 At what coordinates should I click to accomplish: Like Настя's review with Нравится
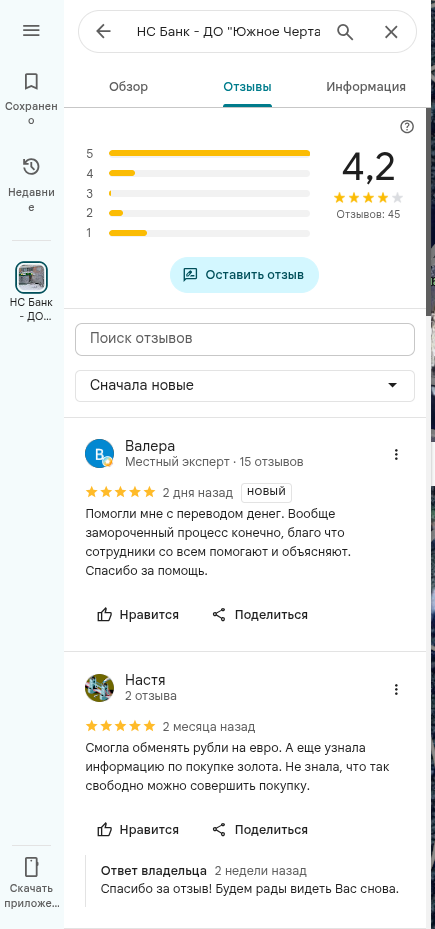tap(137, 829)
